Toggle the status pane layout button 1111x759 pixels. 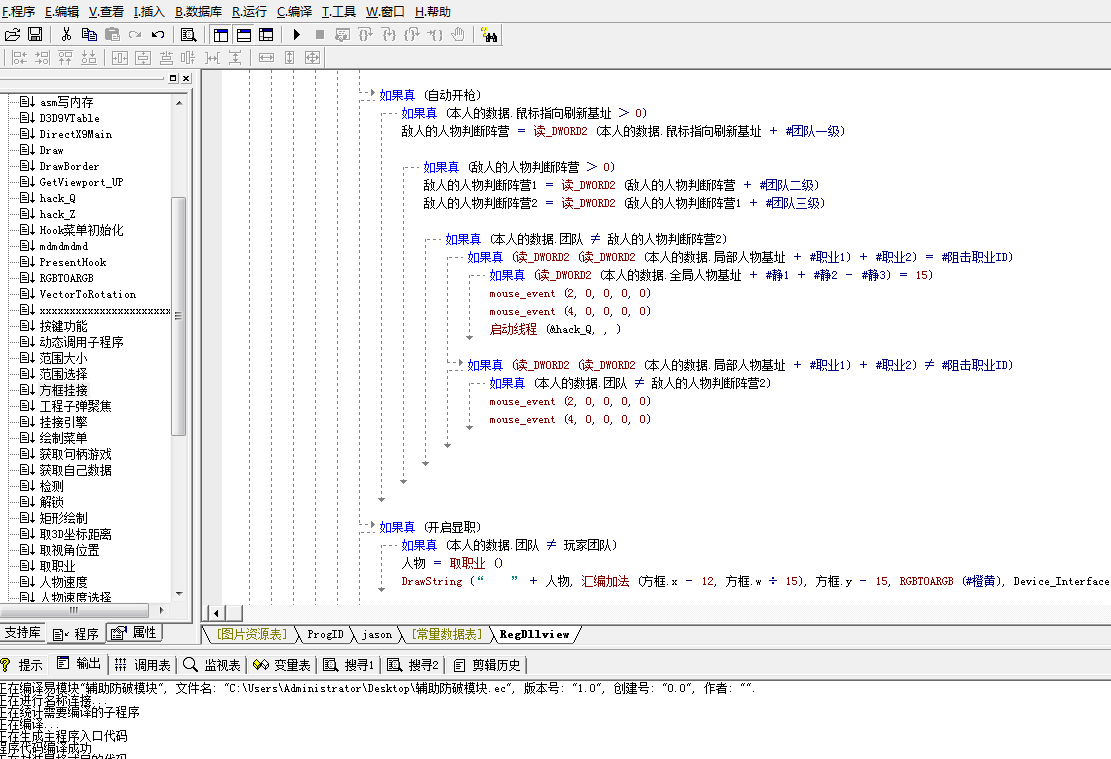244,34
